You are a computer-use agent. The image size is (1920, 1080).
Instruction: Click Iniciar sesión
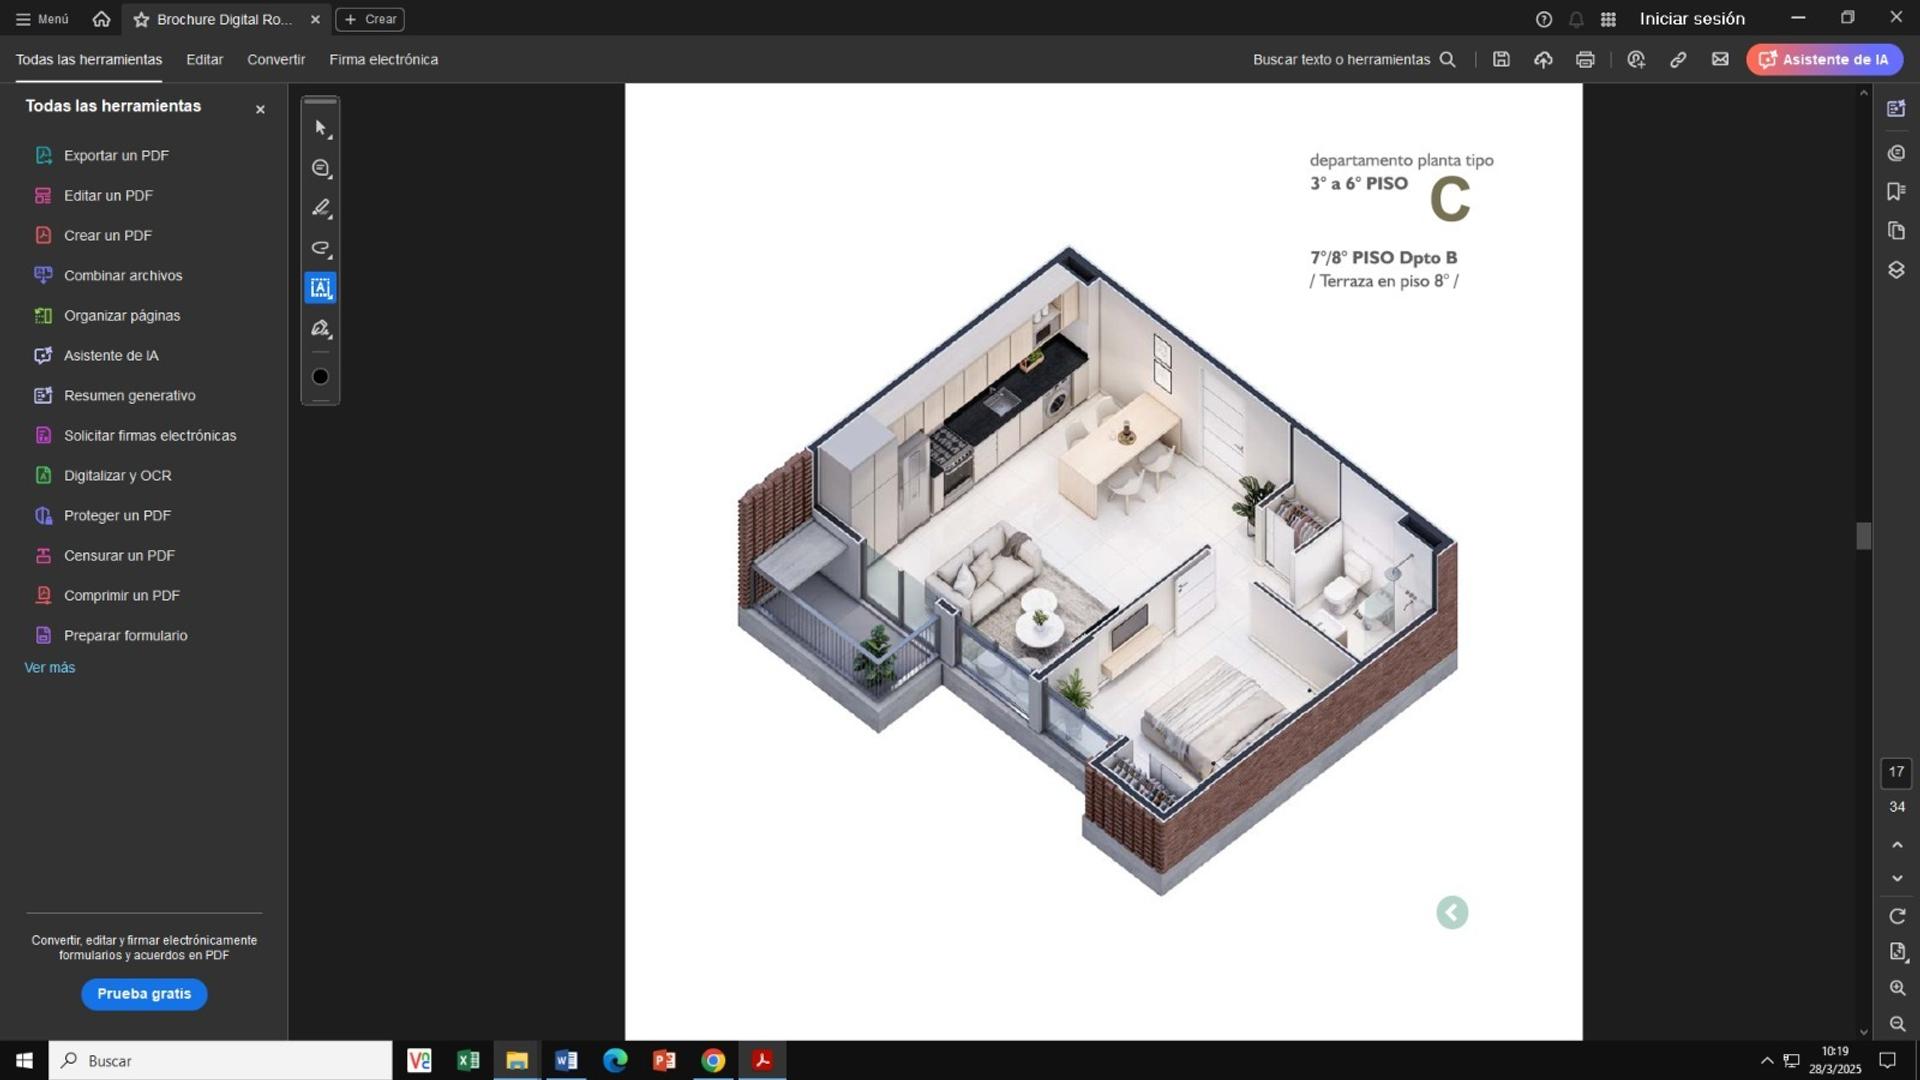click(1692, 19)
